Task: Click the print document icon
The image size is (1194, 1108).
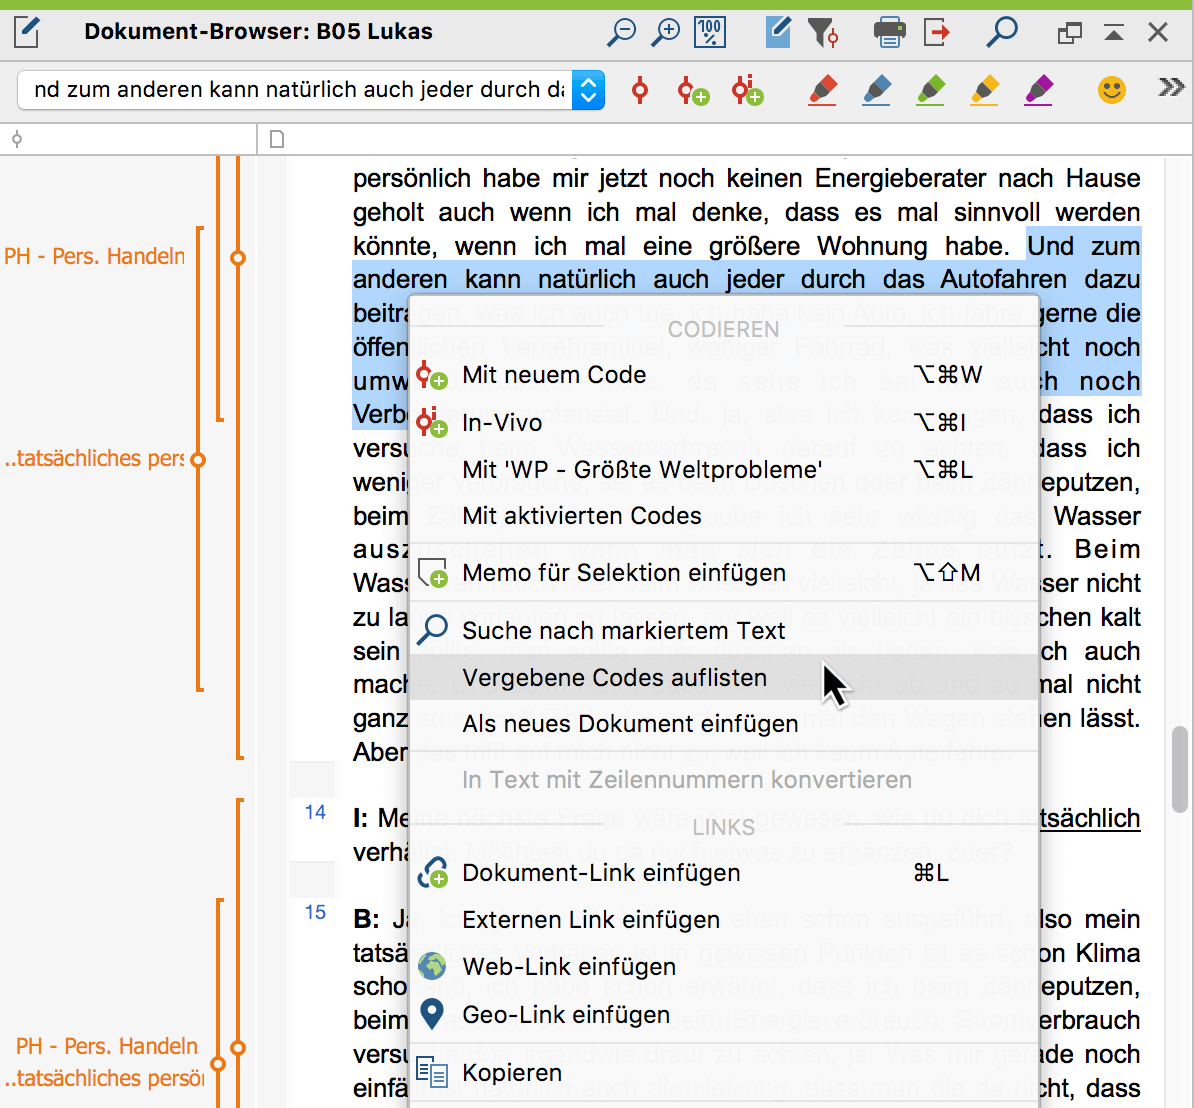Action: coord(889,32)
